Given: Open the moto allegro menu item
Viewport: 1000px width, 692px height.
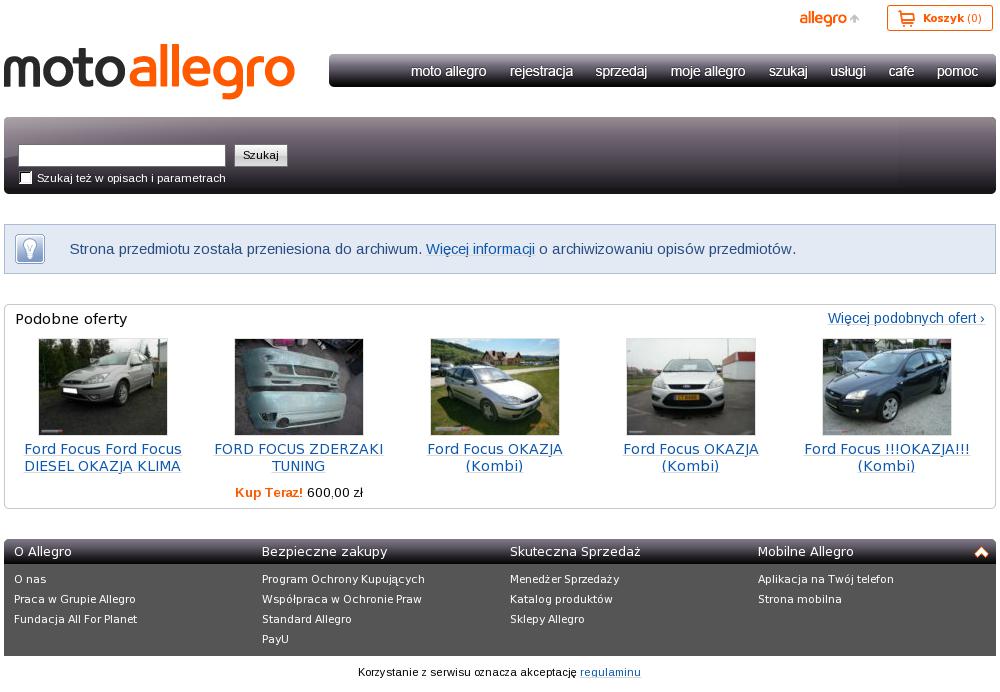Looking at the screenshot, I should pyautogui.click(x=448, y=71).
